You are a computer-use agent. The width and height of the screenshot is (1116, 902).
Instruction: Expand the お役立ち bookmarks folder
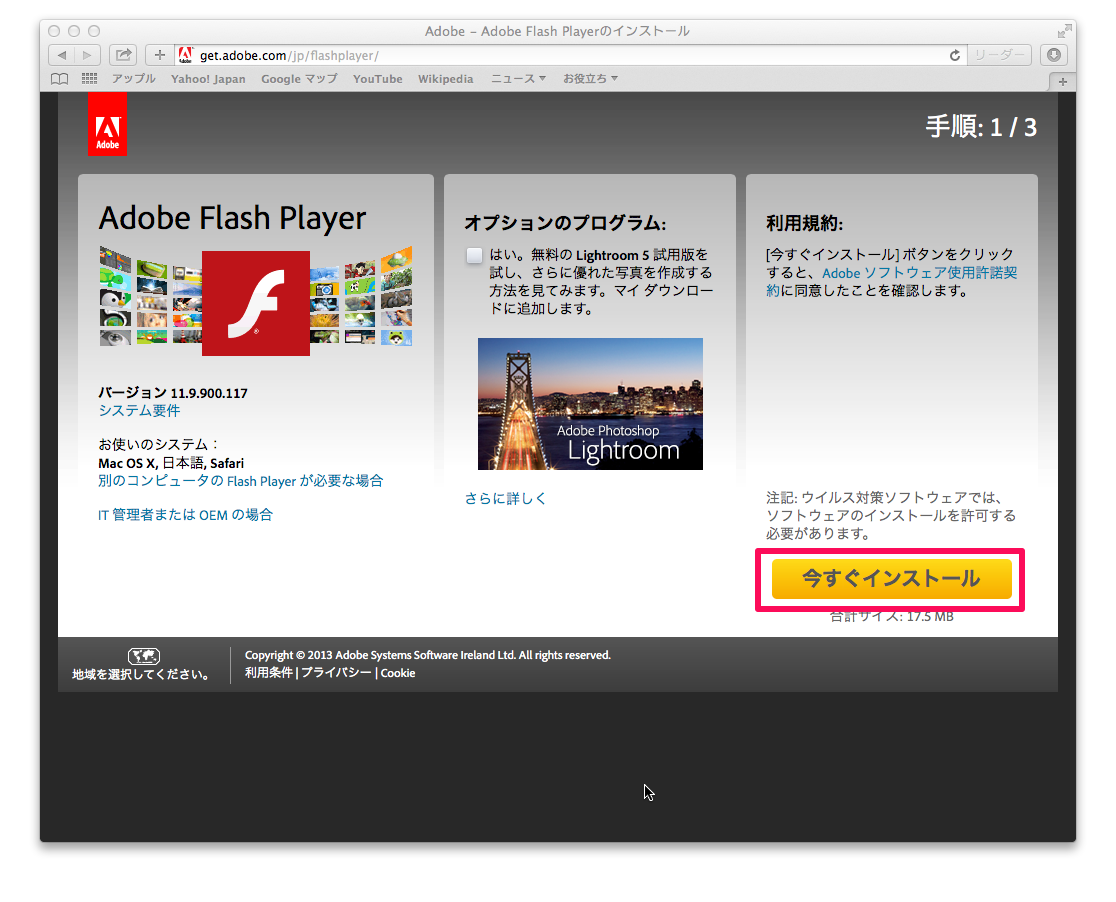[x=590, y=79]
